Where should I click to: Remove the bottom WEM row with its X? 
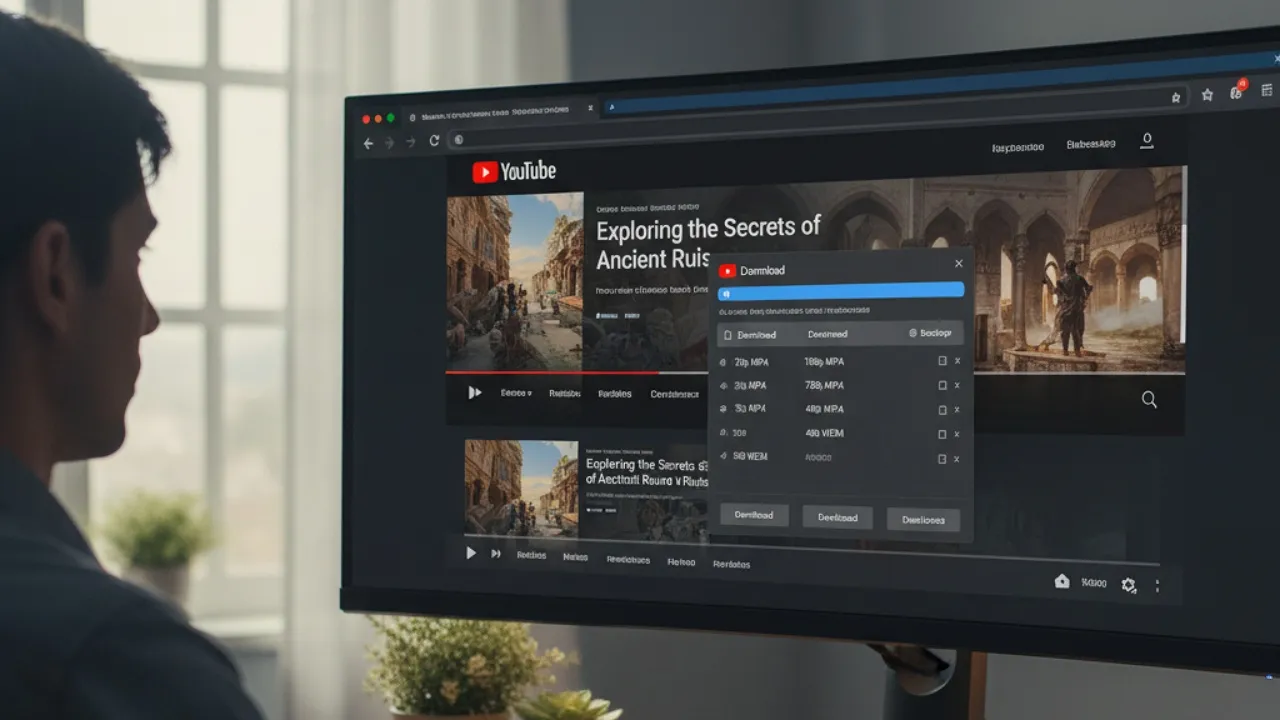957,459
